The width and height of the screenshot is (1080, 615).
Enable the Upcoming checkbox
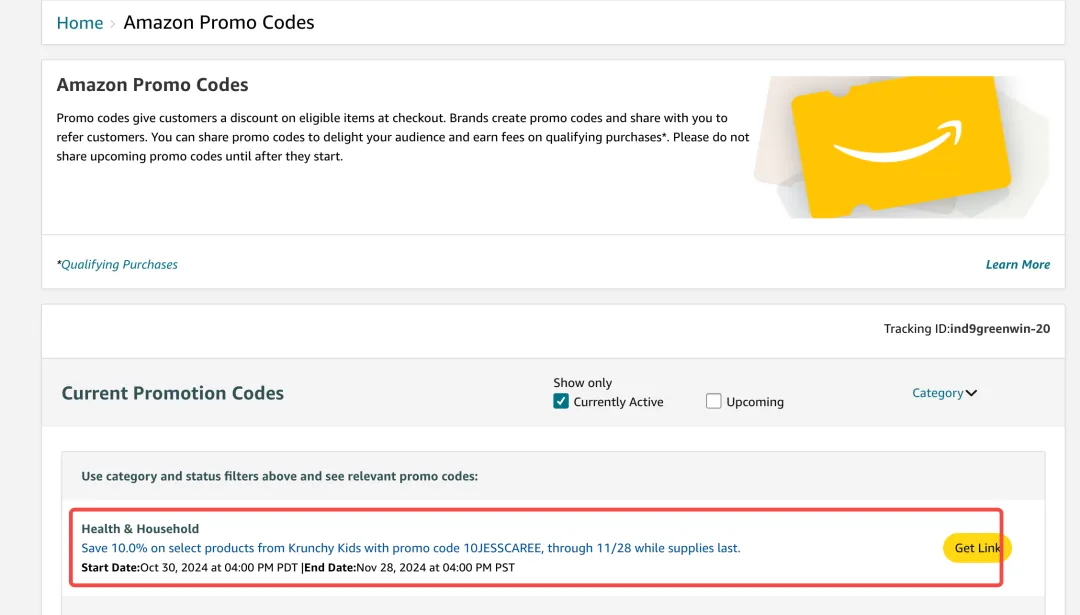pos(713,401)
